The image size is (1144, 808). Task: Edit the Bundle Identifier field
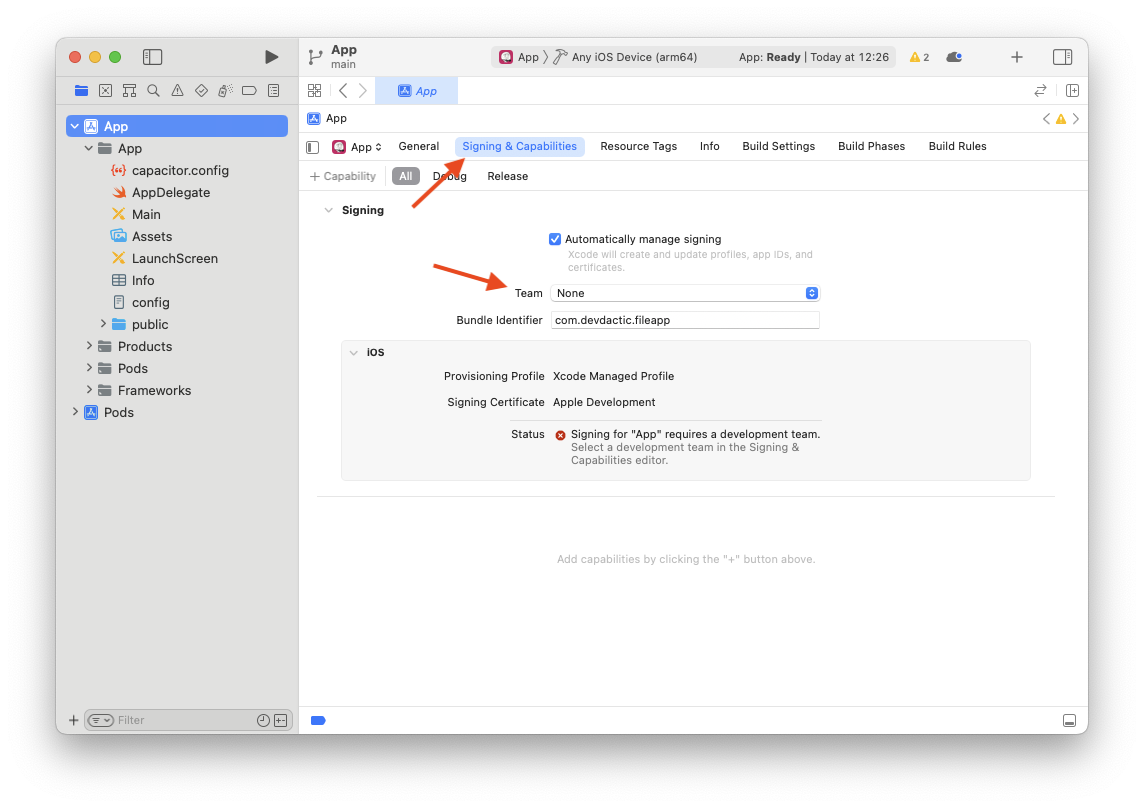685,320
